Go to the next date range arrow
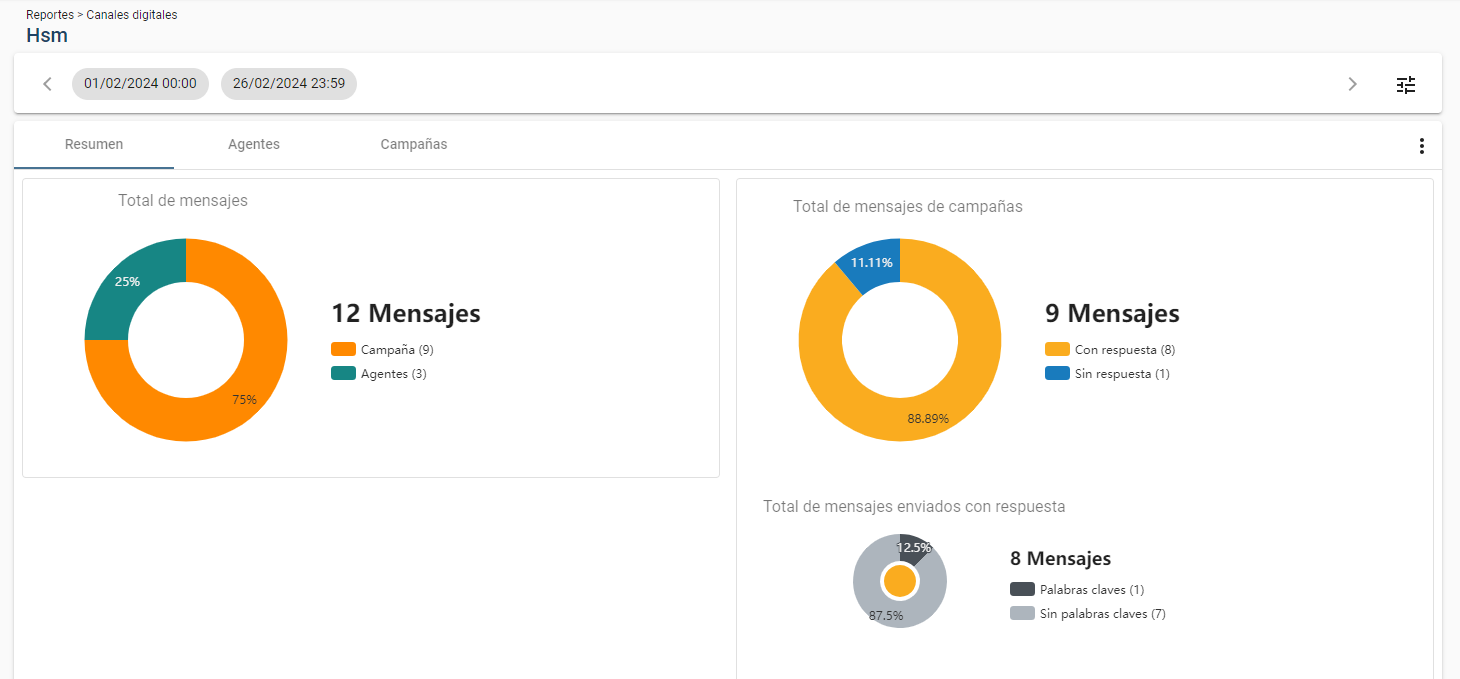Viewport: 1460px width, 679px height. click(1352, 84)
